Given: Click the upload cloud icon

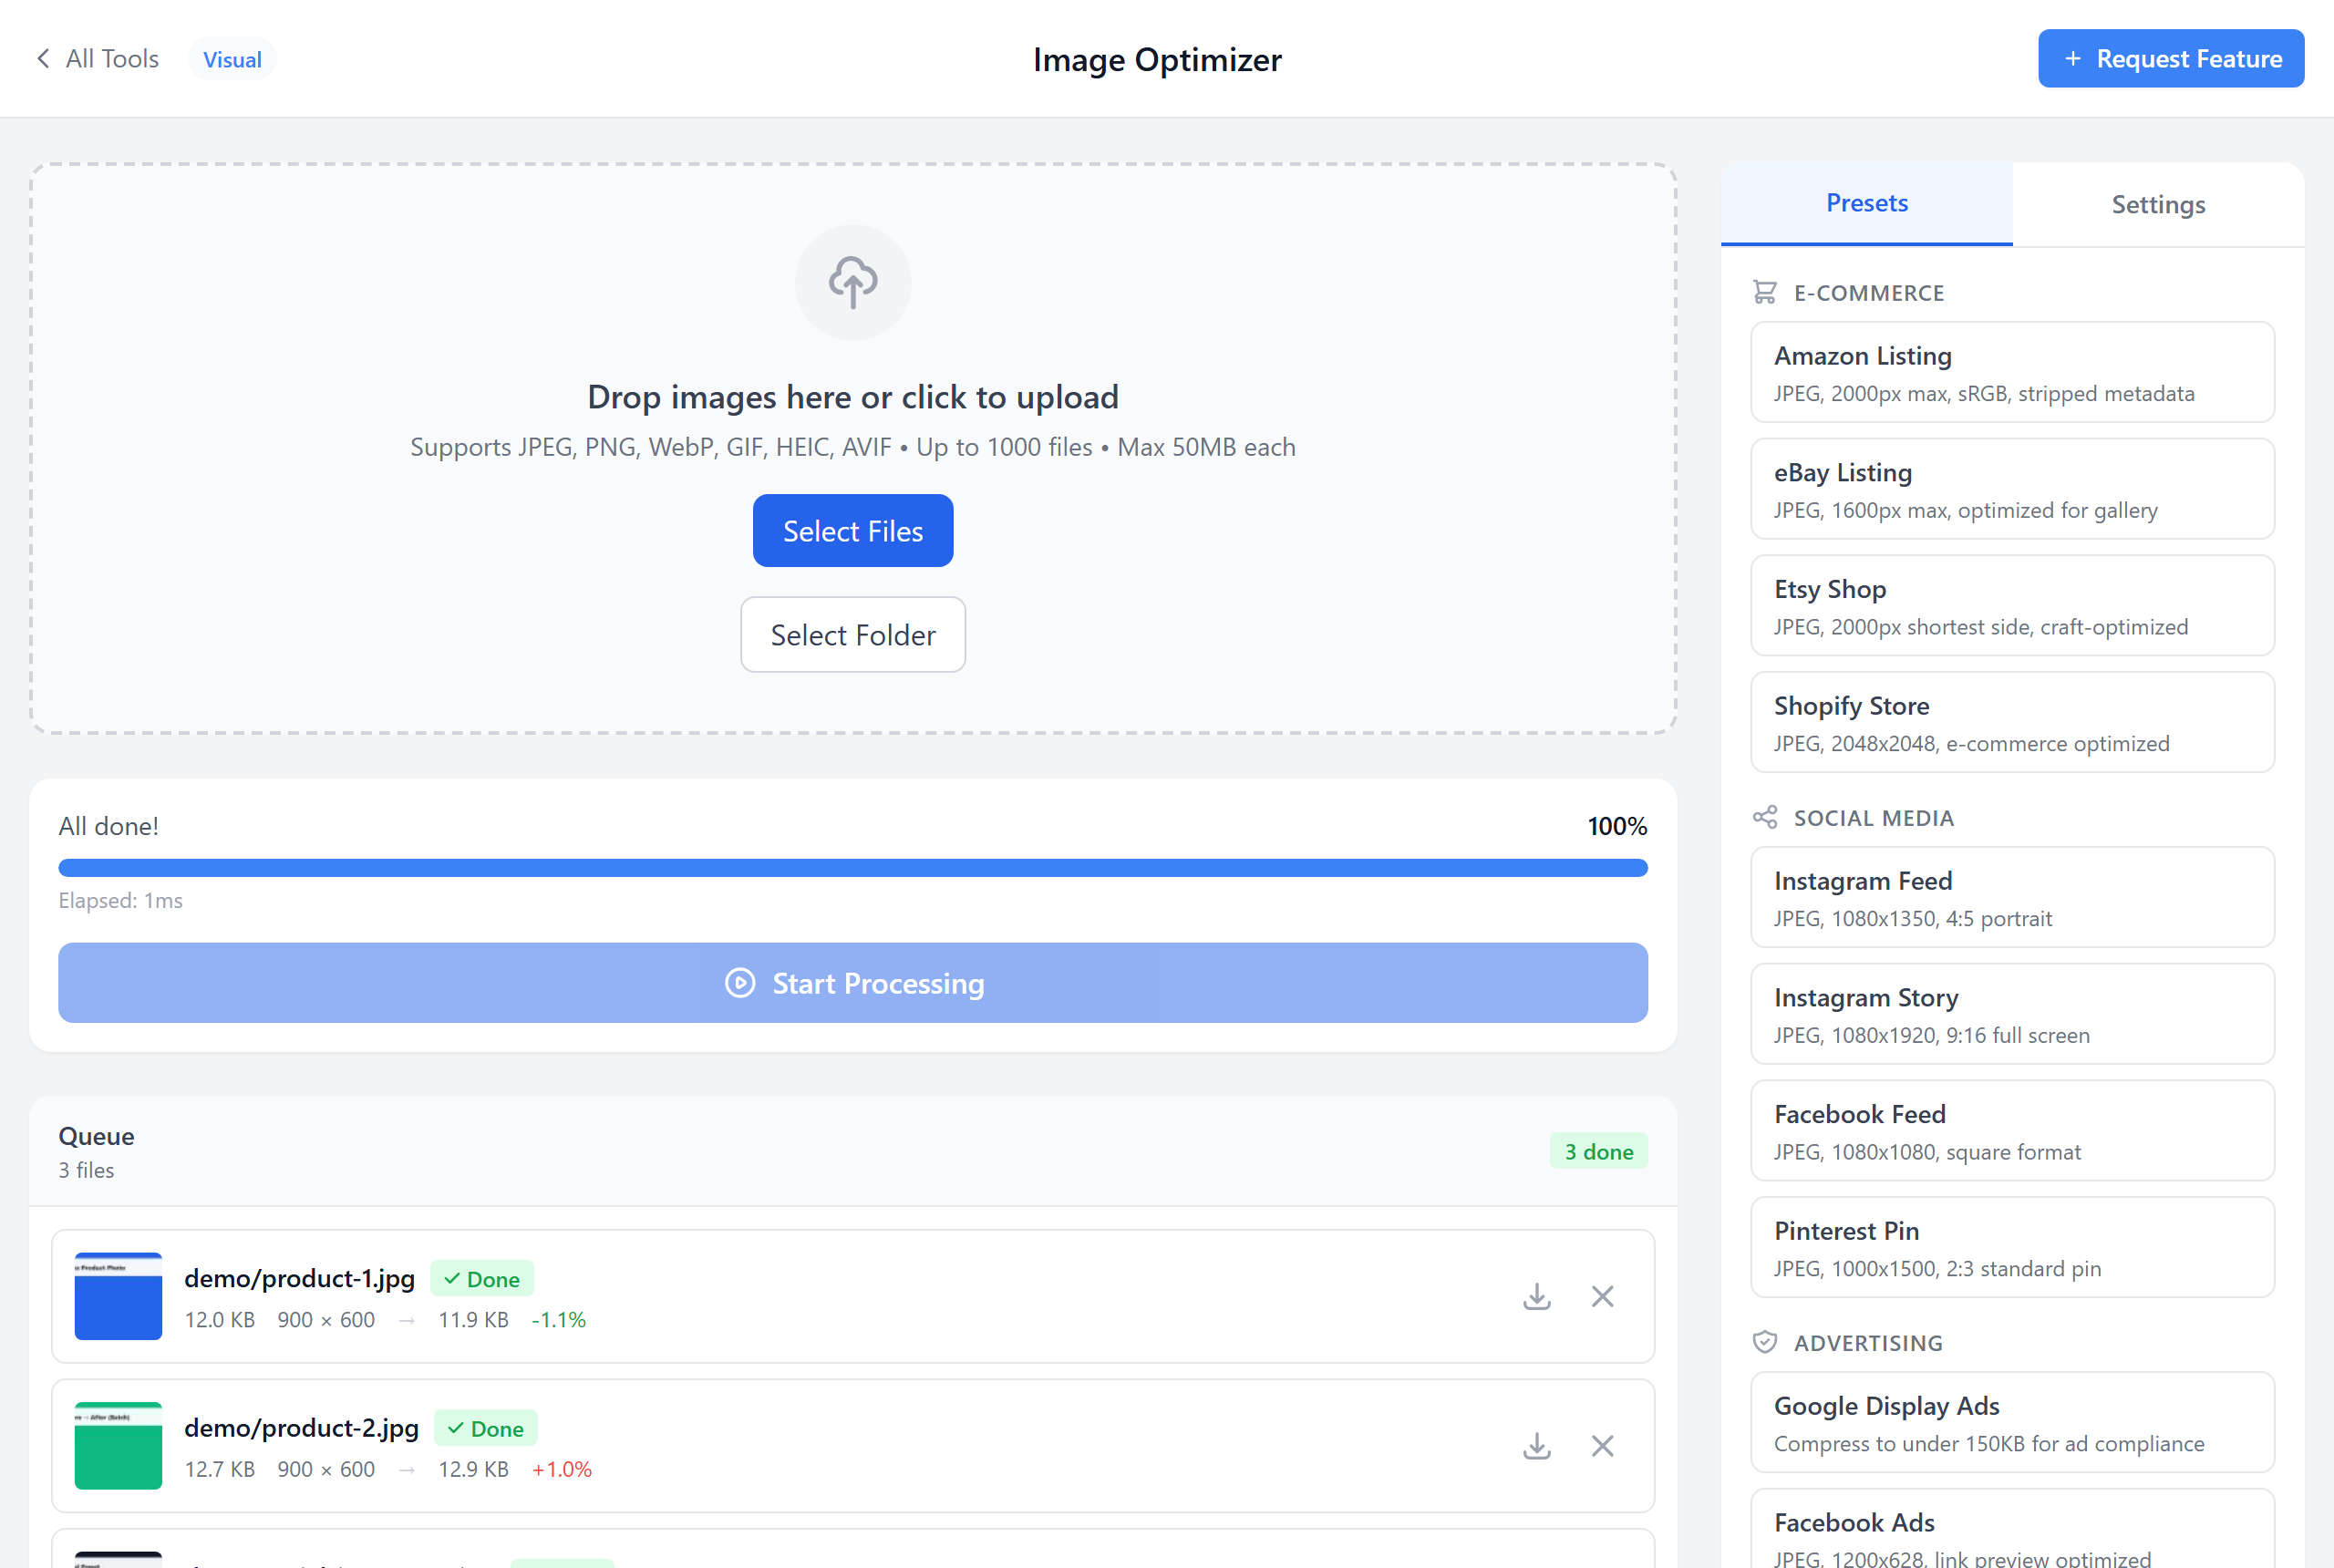Looking at the screenshot, I should pos(852,282).
